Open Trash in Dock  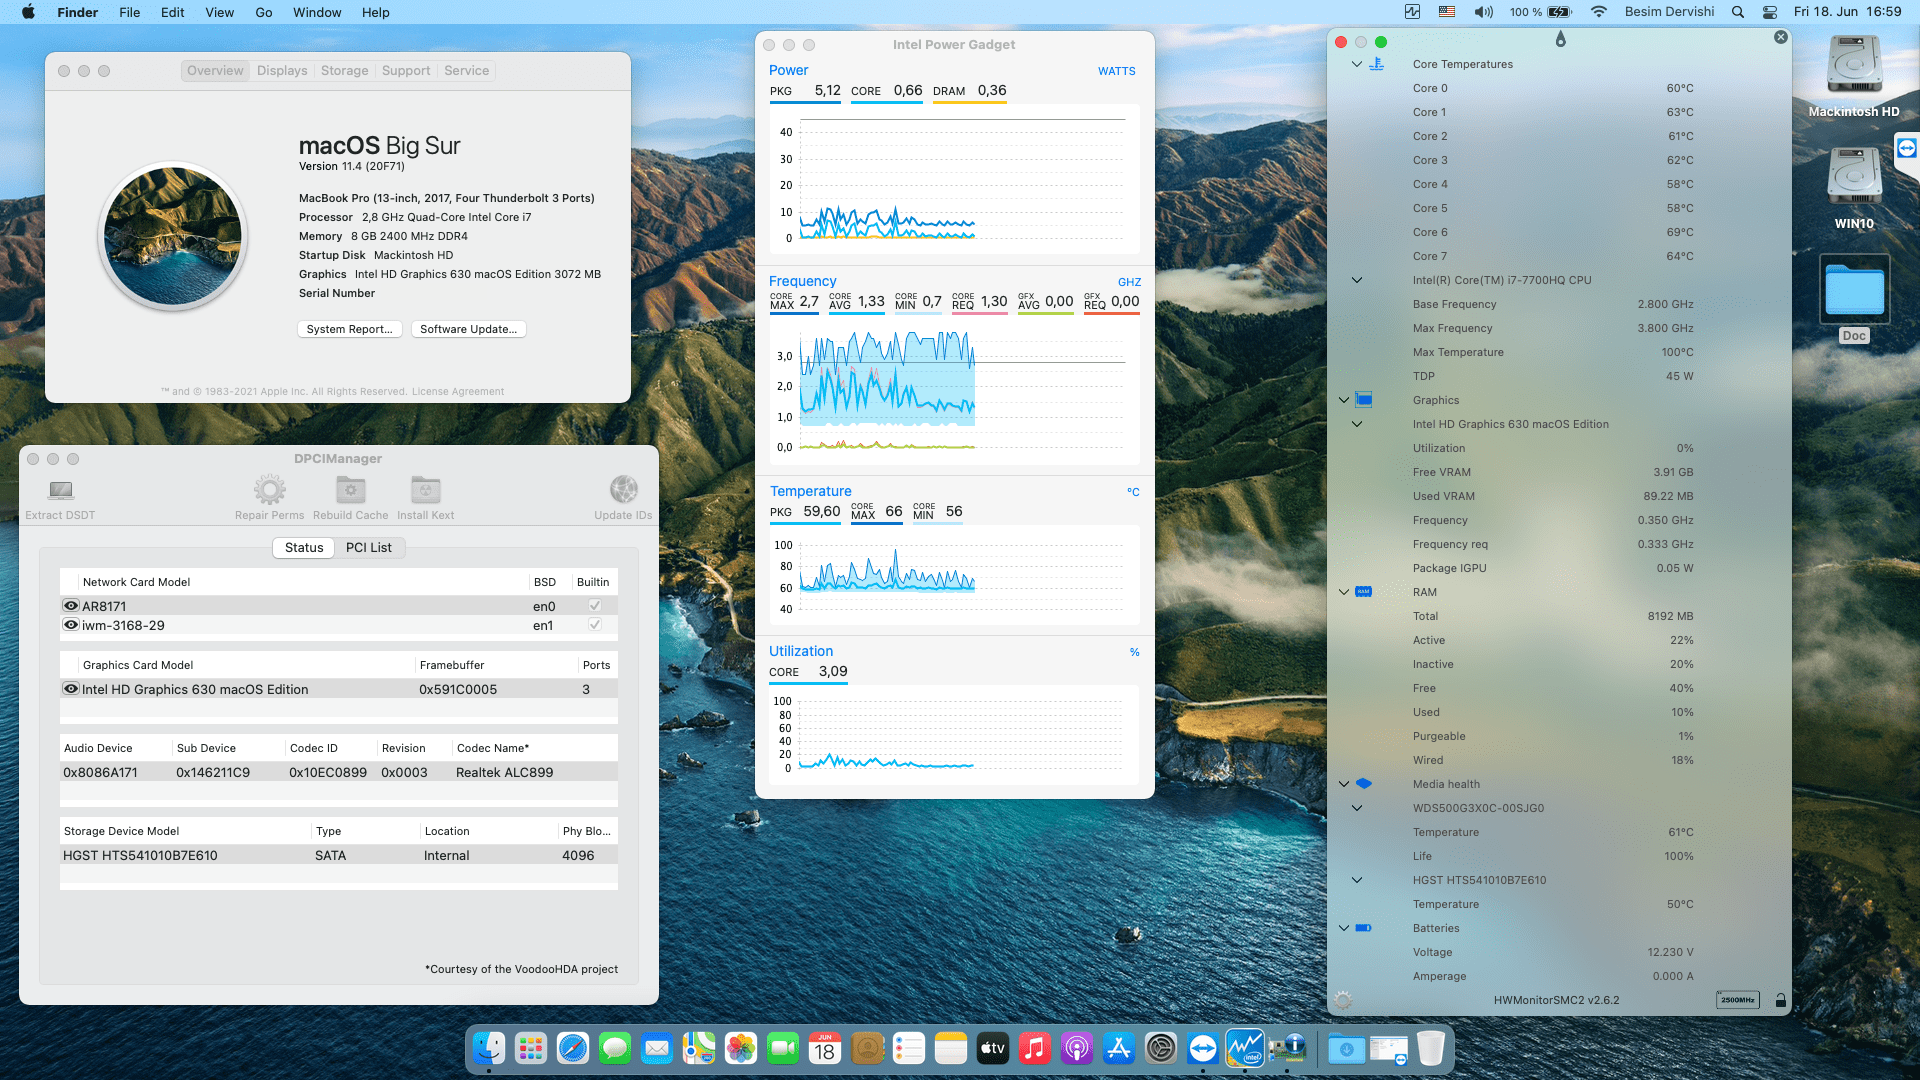[1431, 1048]
